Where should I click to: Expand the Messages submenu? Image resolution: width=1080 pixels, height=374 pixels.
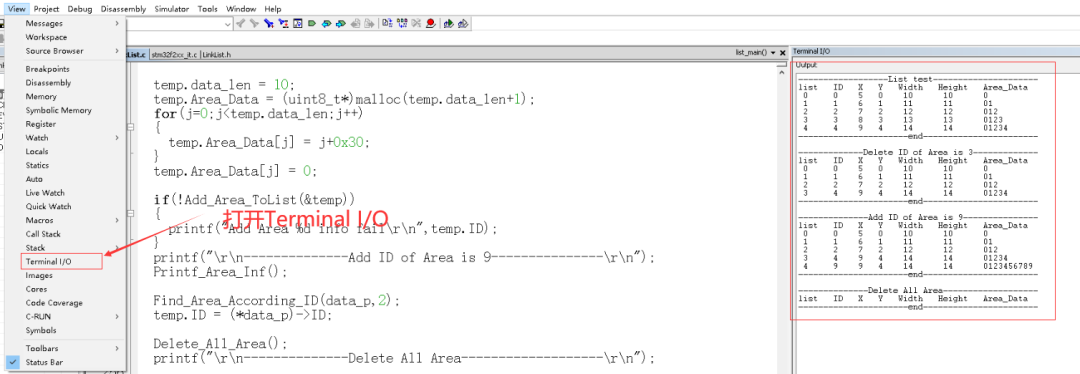coord(65,23)
